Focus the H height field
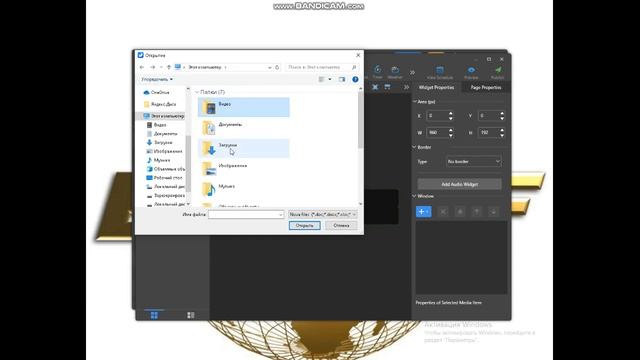 coord(489,133)
